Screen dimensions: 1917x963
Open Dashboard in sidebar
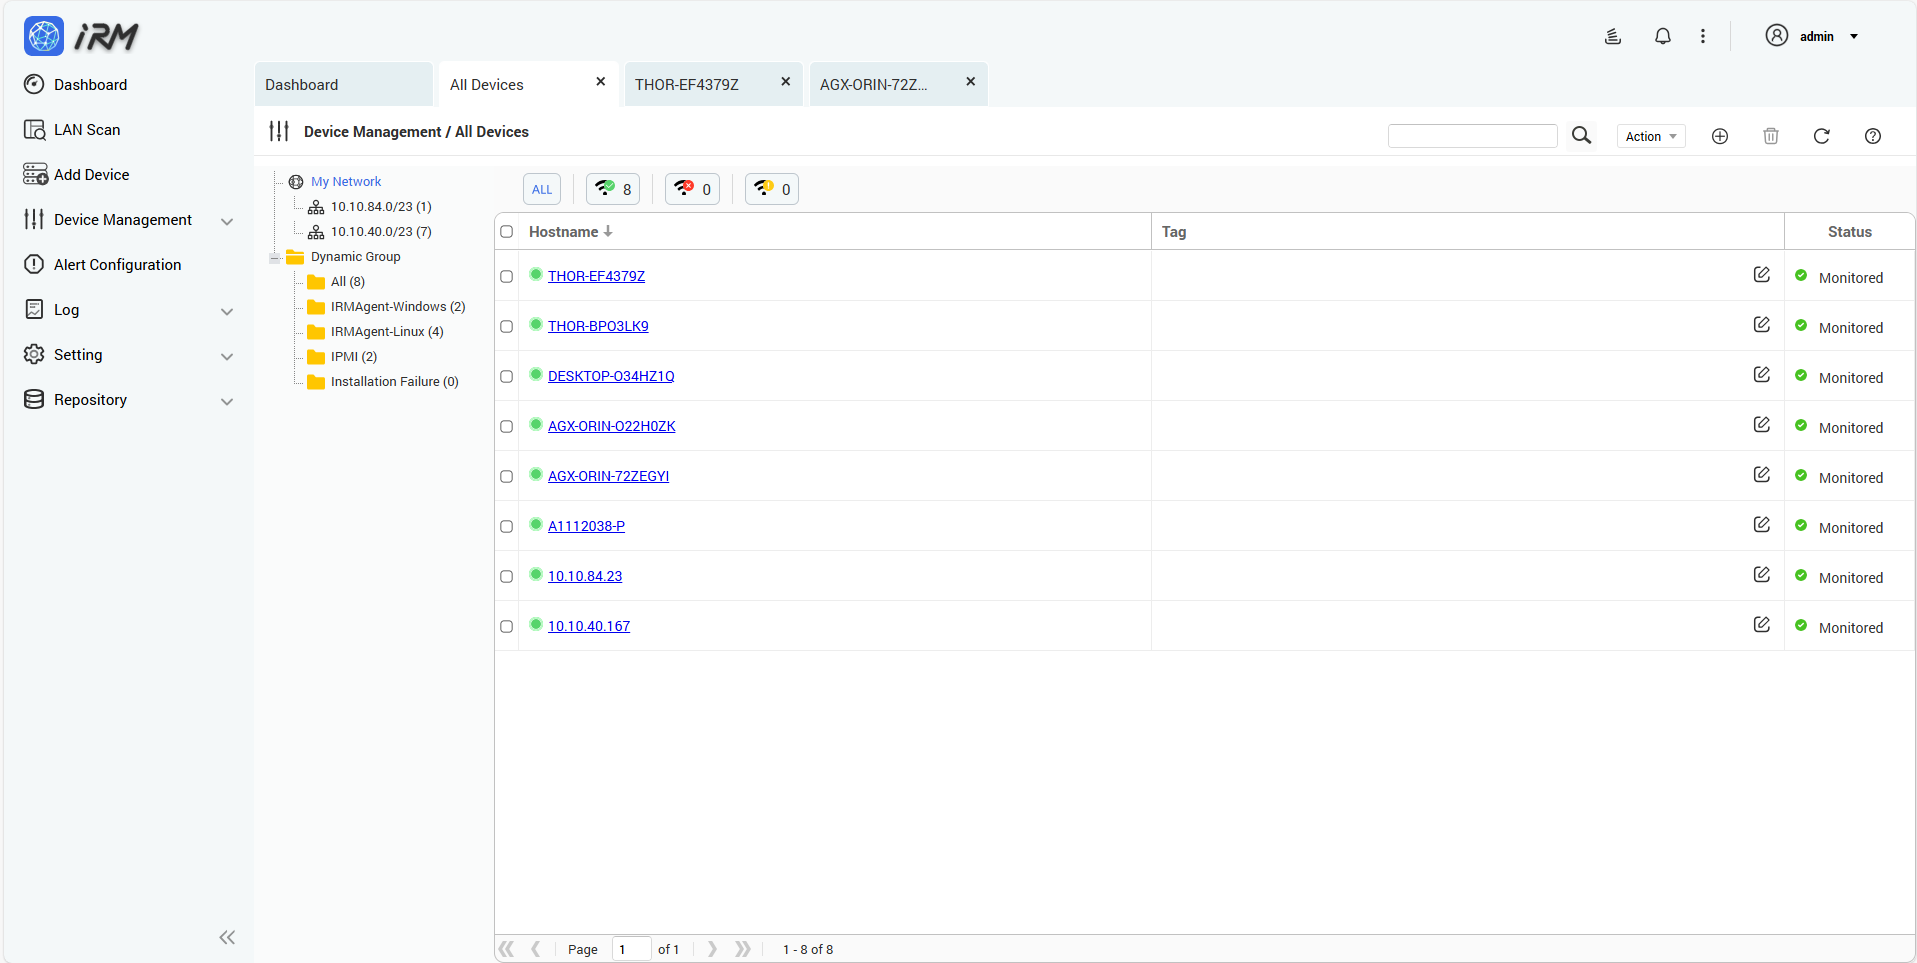click(x=90, y=84)
